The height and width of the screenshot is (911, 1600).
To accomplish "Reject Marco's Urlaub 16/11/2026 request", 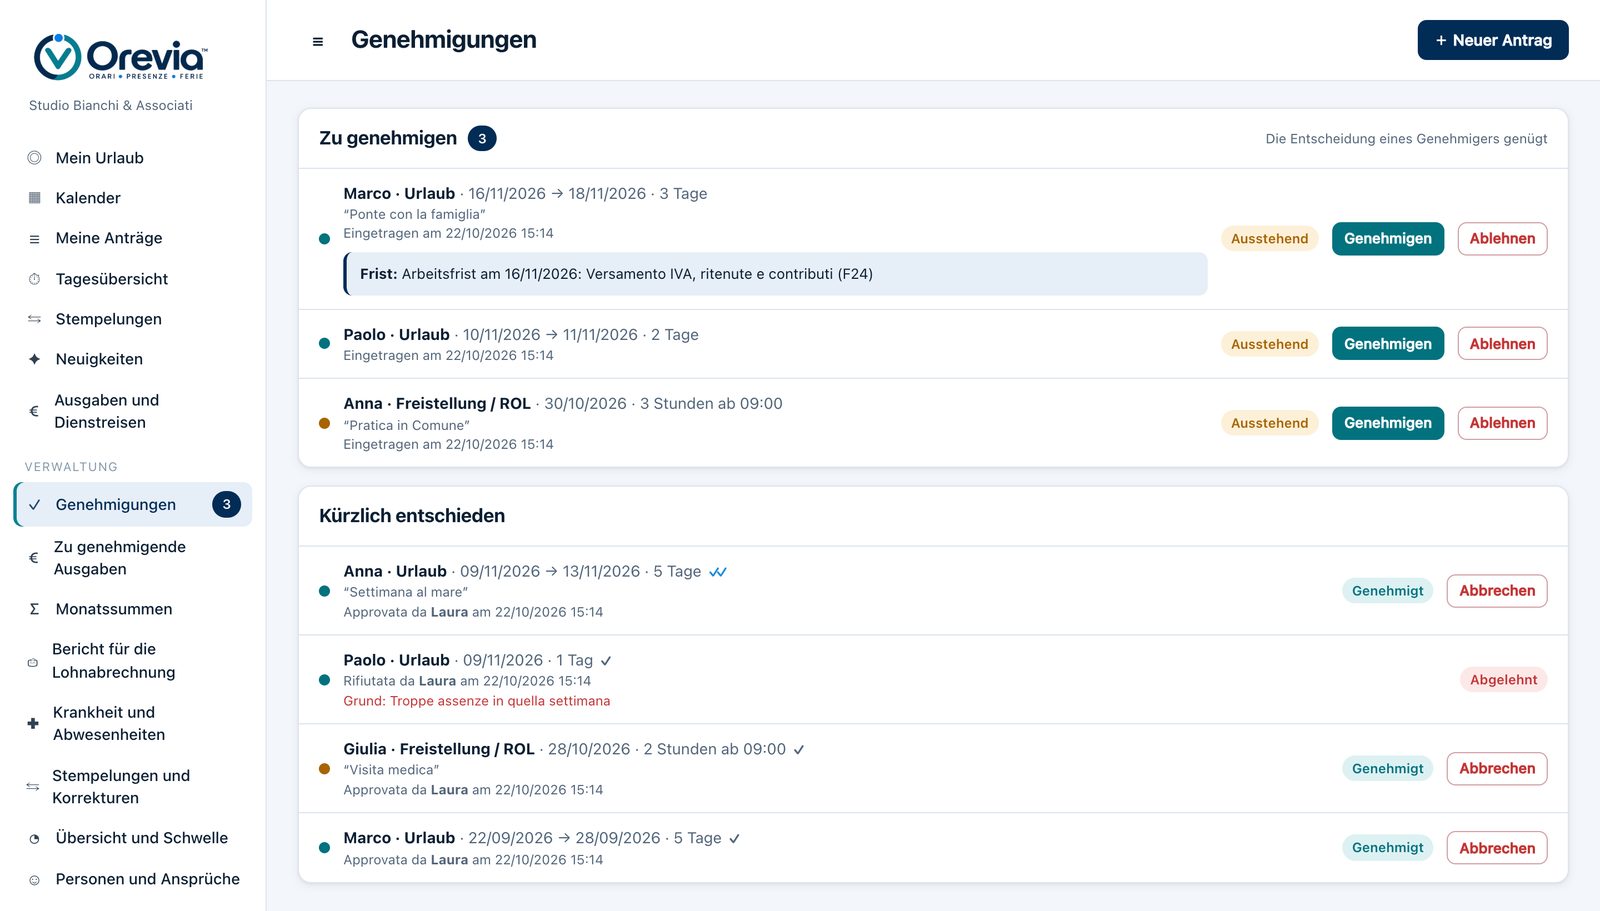I will (x=1502, y=239).
